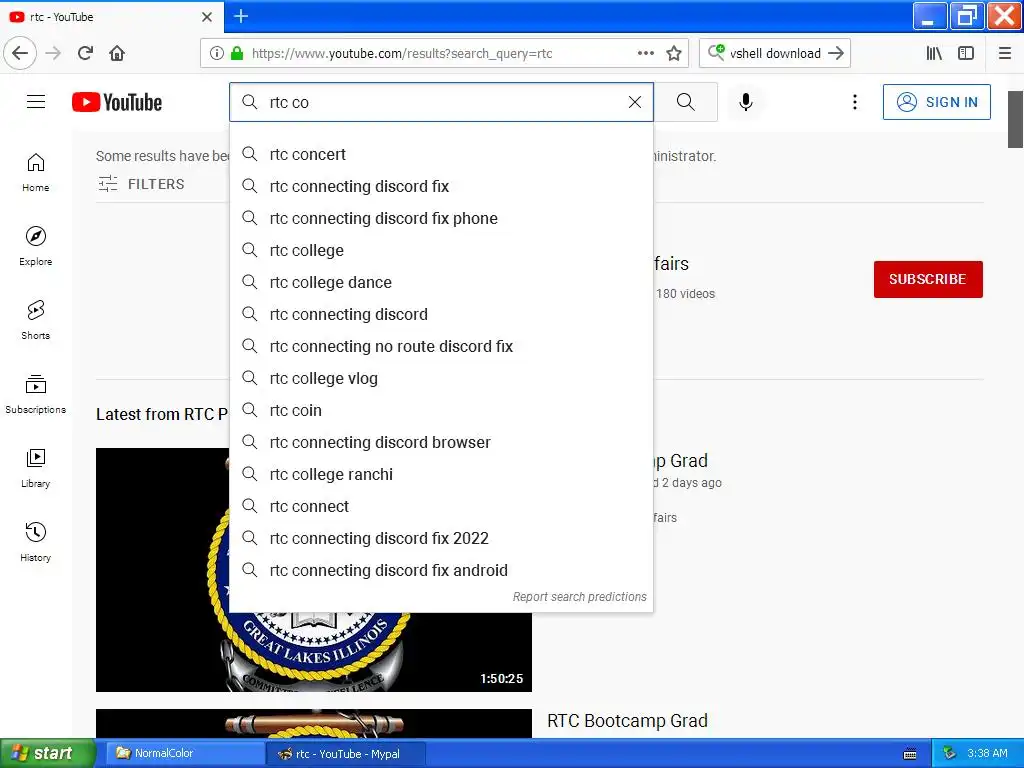Toggle browser sidebar icon
This screenshot has height=768, width=1024.
966,53
